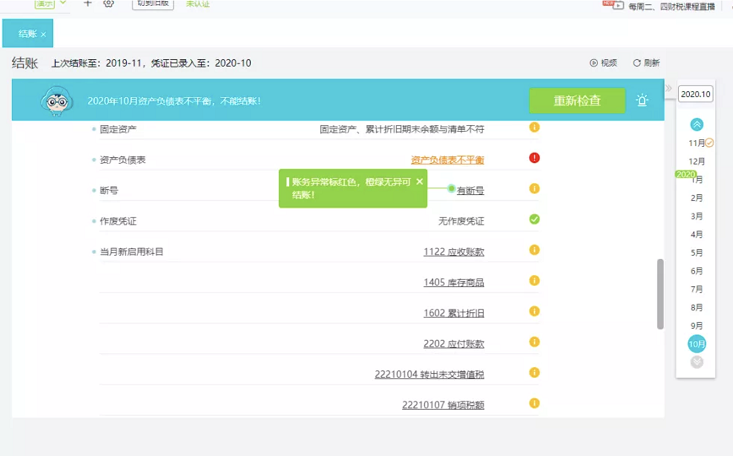733x456 pixels.
Task: Dismiss the green tooltip popup
Action: [420, 182]
